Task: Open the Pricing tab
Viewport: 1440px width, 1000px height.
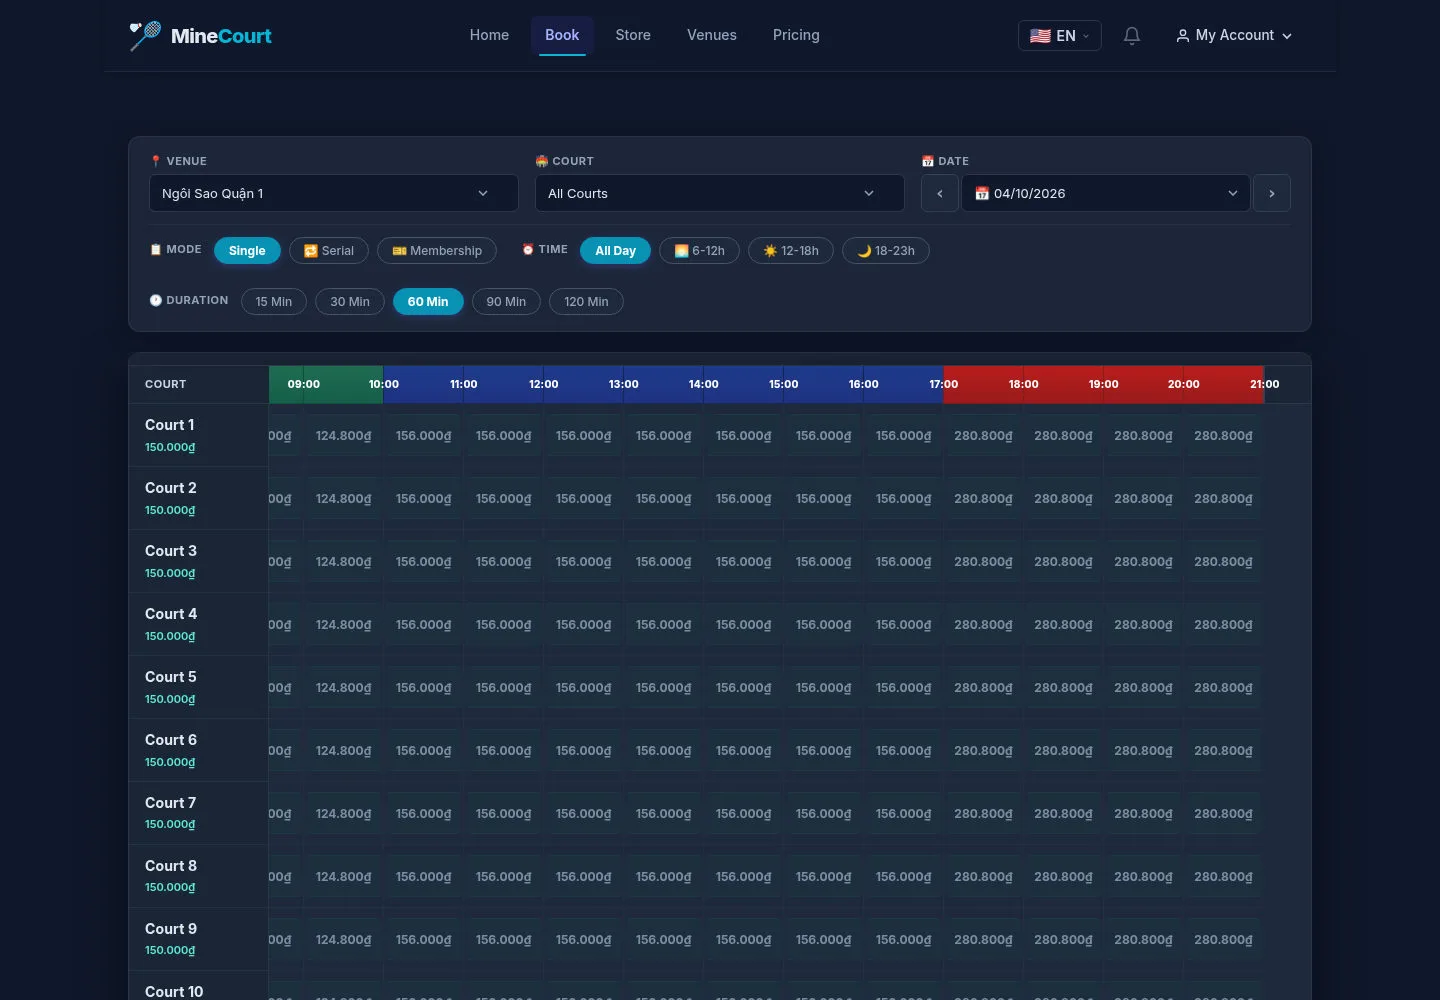Action: click(796, 35)
